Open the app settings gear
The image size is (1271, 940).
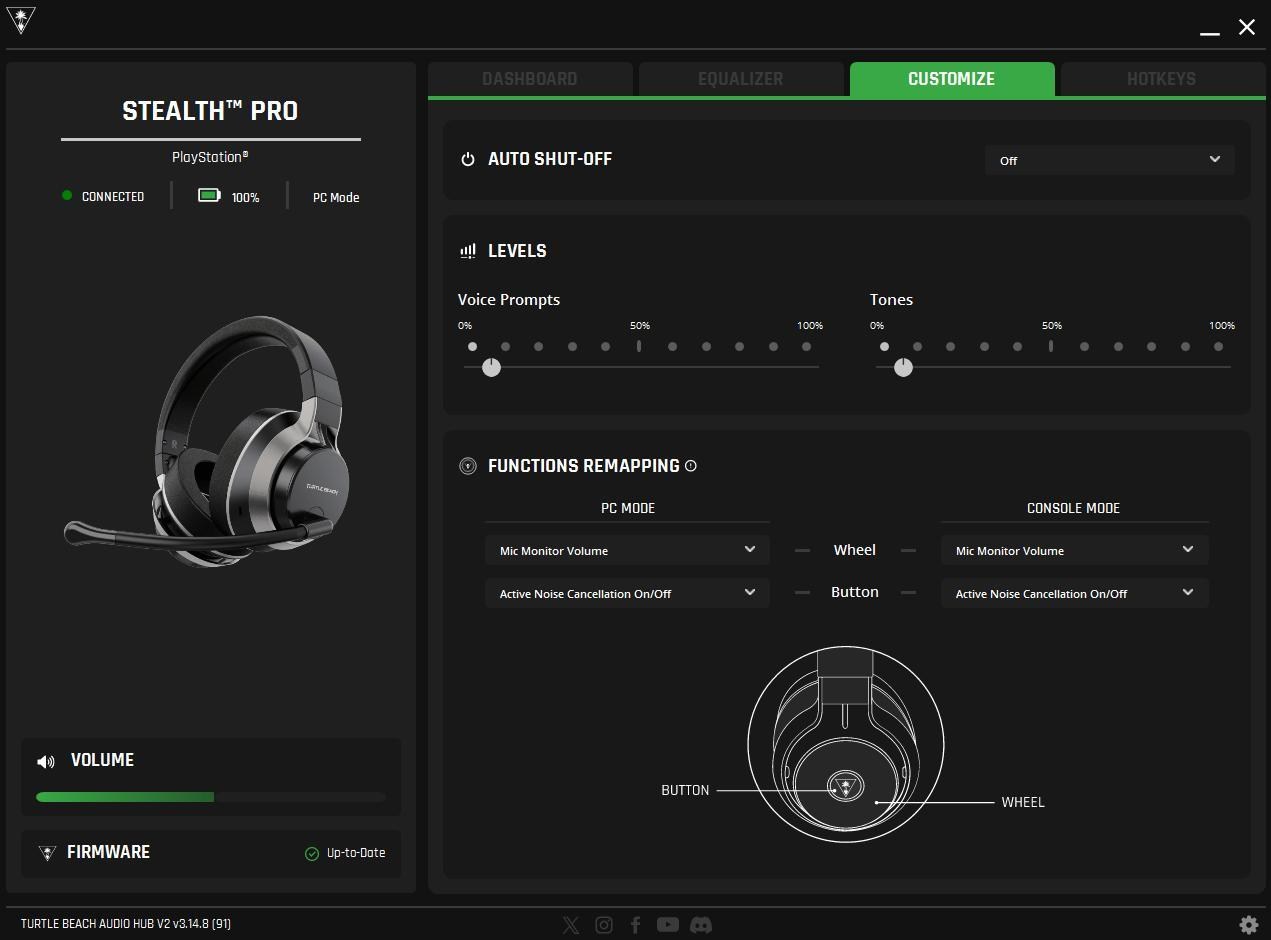pos(1247,925)
